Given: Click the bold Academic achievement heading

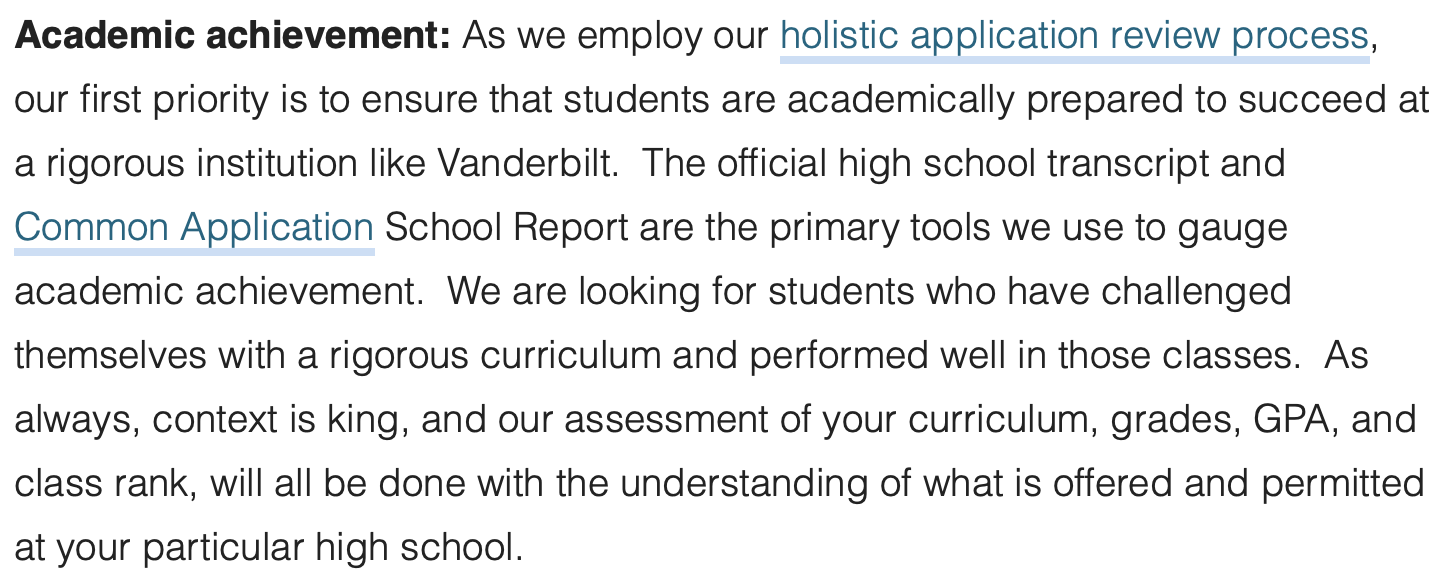Looking at the screenshot, I should 233,37.
